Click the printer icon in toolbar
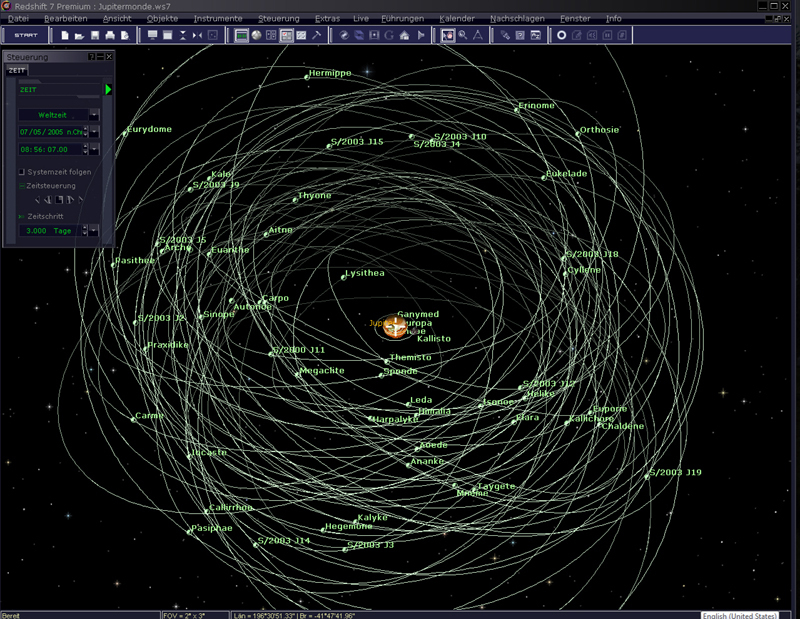 click(110, 35)
